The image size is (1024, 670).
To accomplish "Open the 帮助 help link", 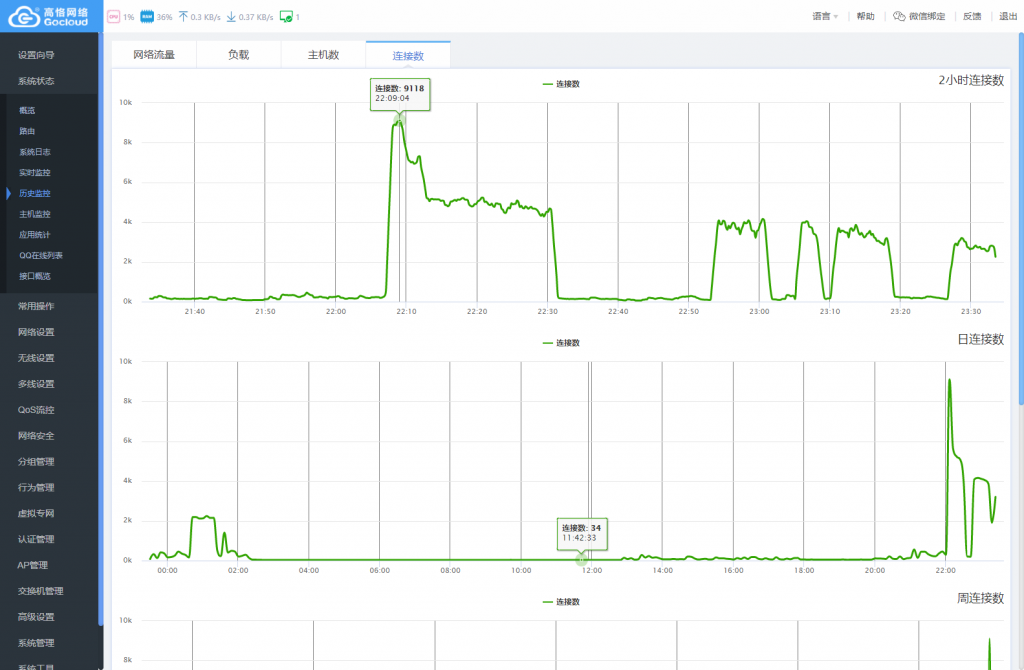I will [x=865, y=16].
